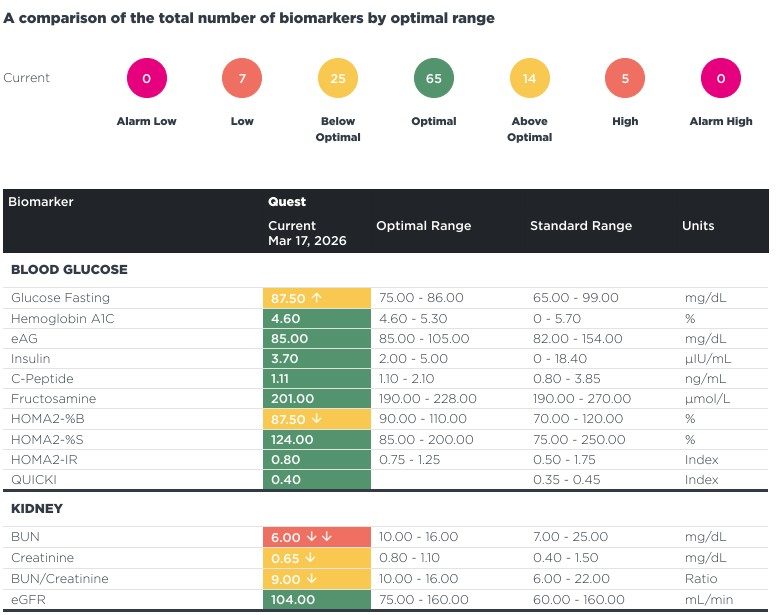Click the Insulin units µIU/mL

(x=708, y=359)
